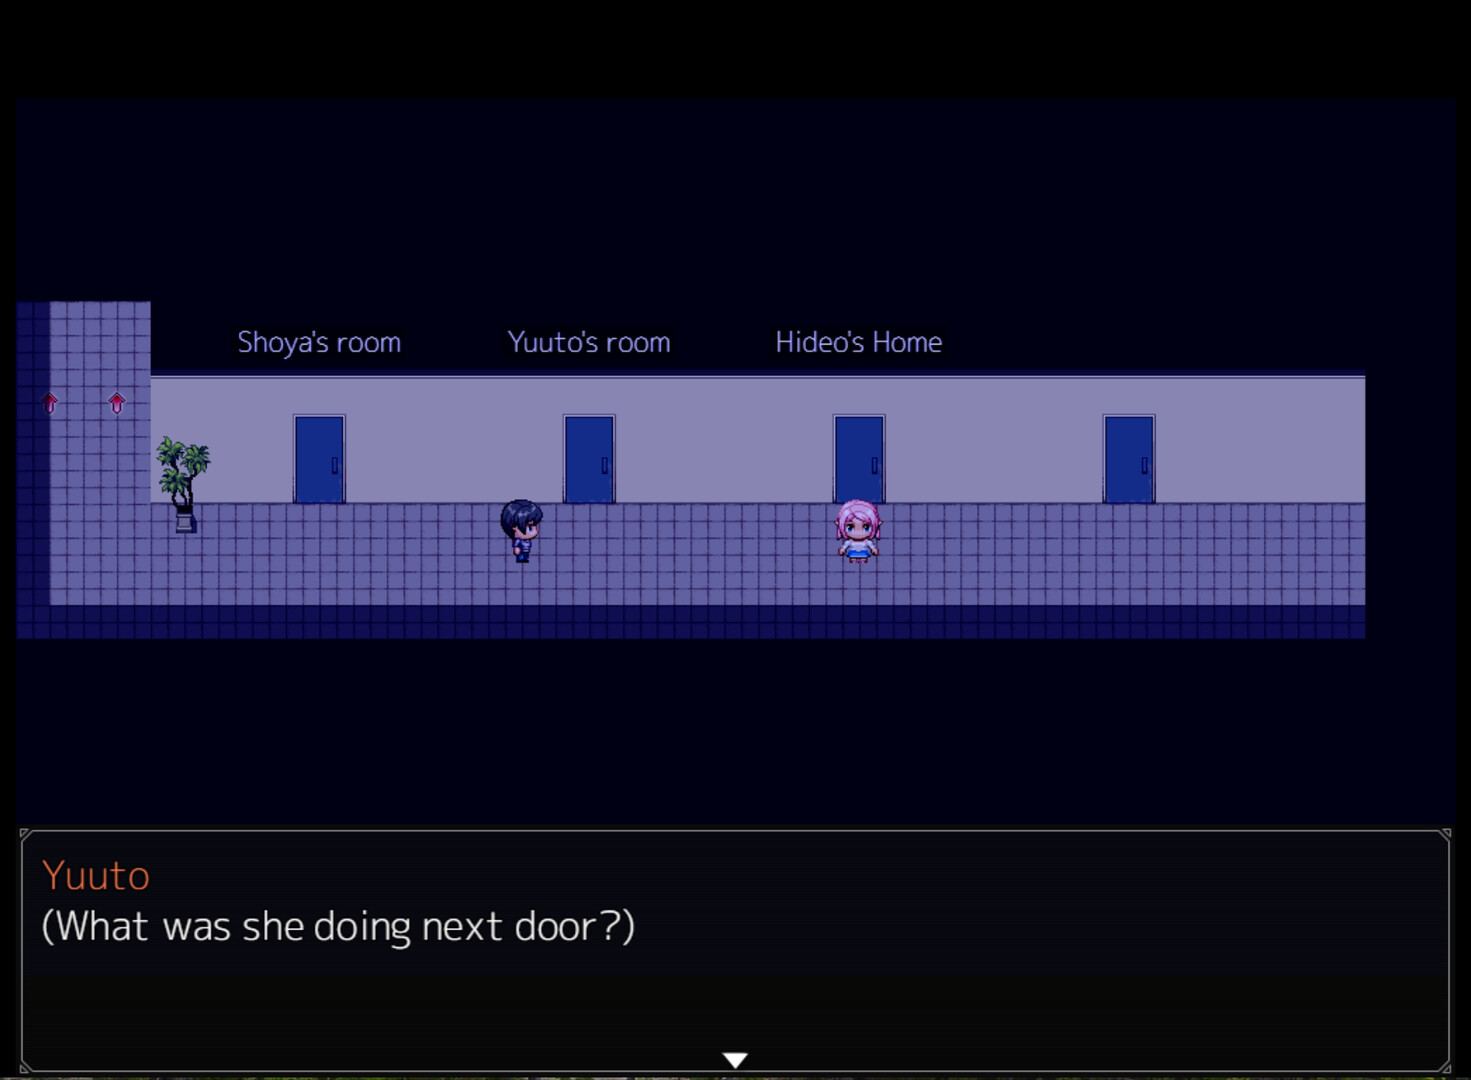
Task: Click the "Shoya's room" label
Action: click(319, 342)
